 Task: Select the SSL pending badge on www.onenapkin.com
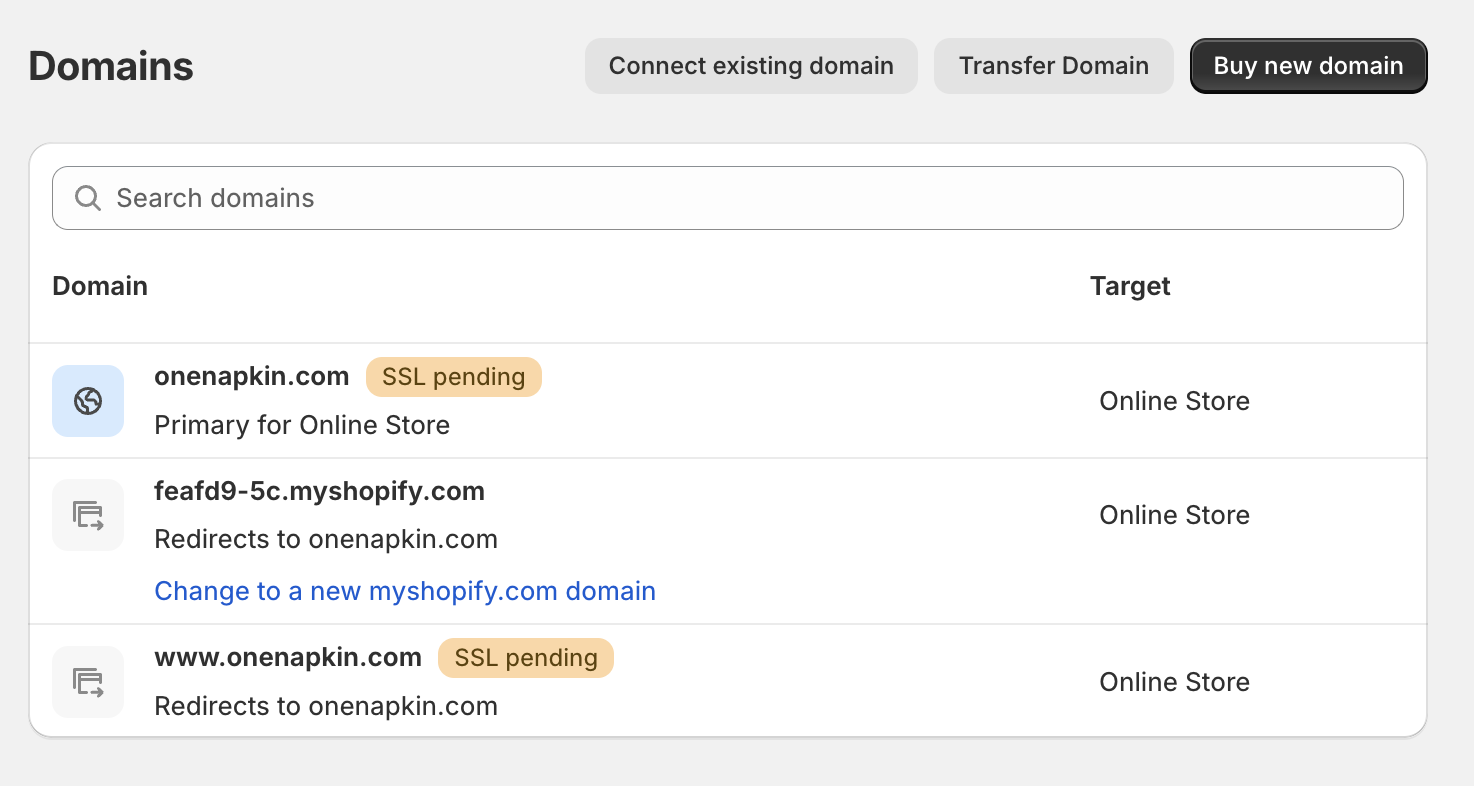pyautogui.click(x=526, y=658)
